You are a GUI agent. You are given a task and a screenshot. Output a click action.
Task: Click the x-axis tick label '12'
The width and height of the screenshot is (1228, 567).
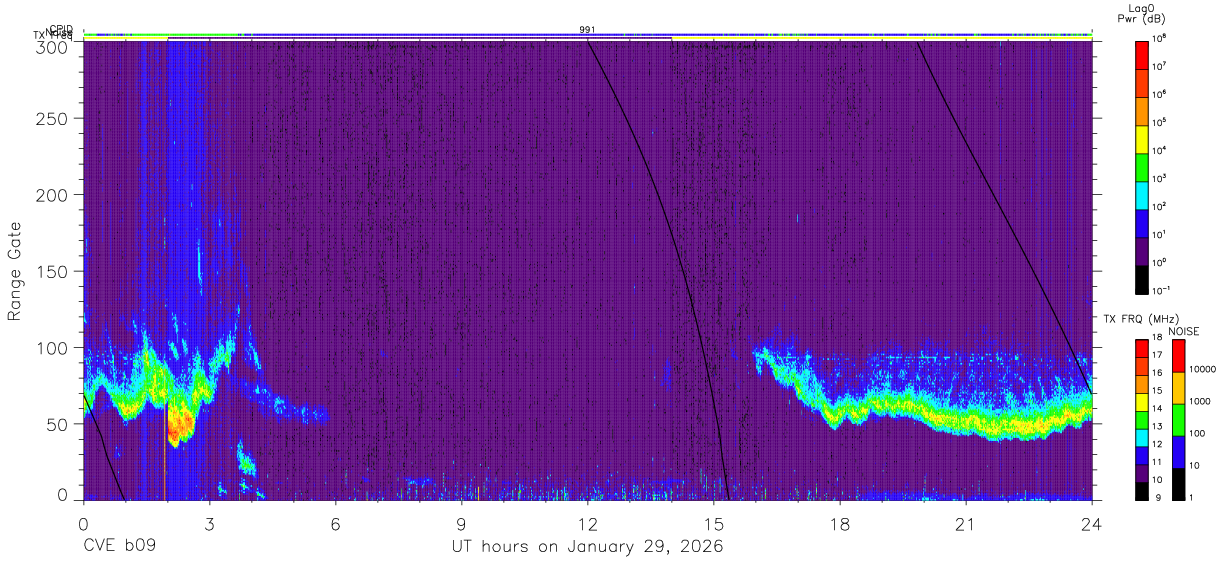tap(587, 524)
